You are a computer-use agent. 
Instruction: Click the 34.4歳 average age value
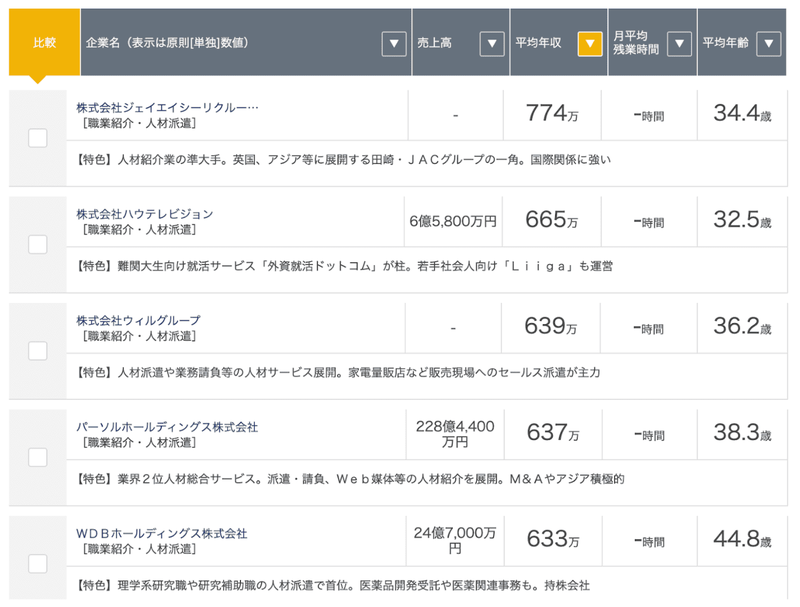[742, 113]
